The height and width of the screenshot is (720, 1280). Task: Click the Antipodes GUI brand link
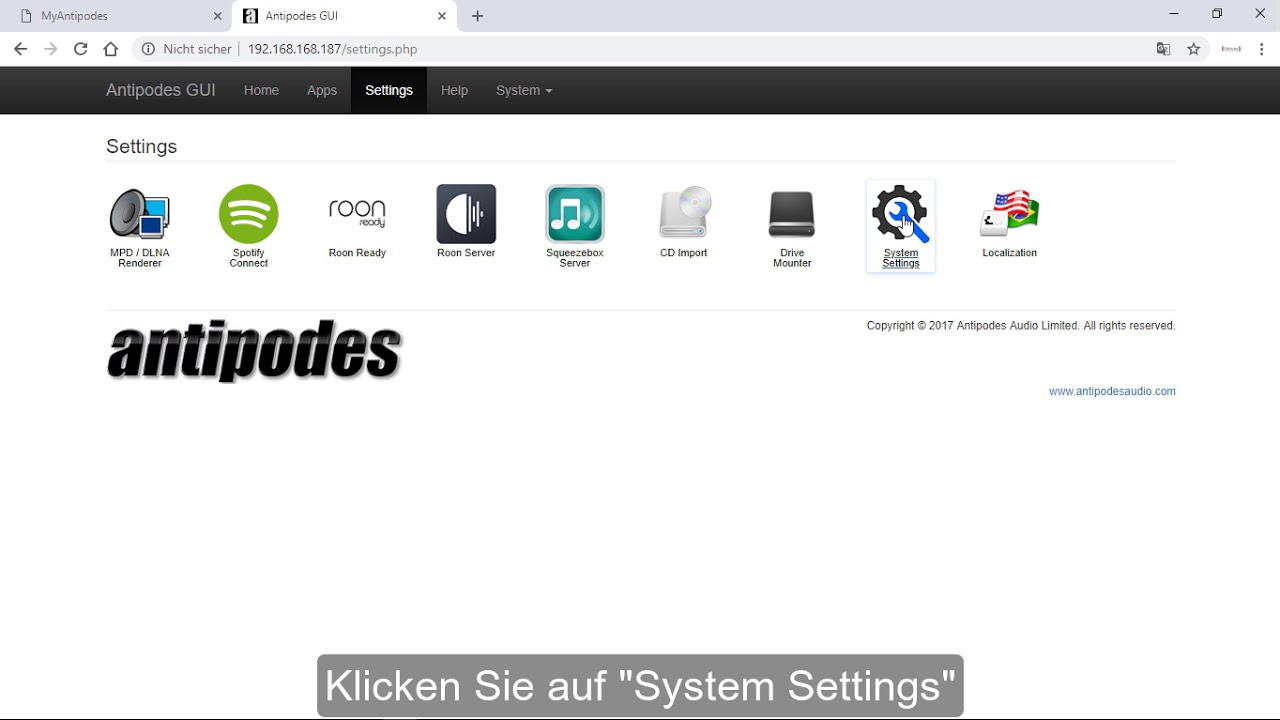point(161,90)
